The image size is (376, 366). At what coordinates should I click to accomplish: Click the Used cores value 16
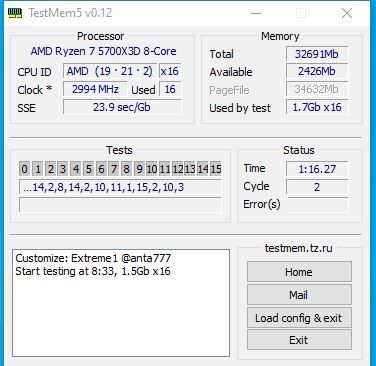(x=170, y=89)
